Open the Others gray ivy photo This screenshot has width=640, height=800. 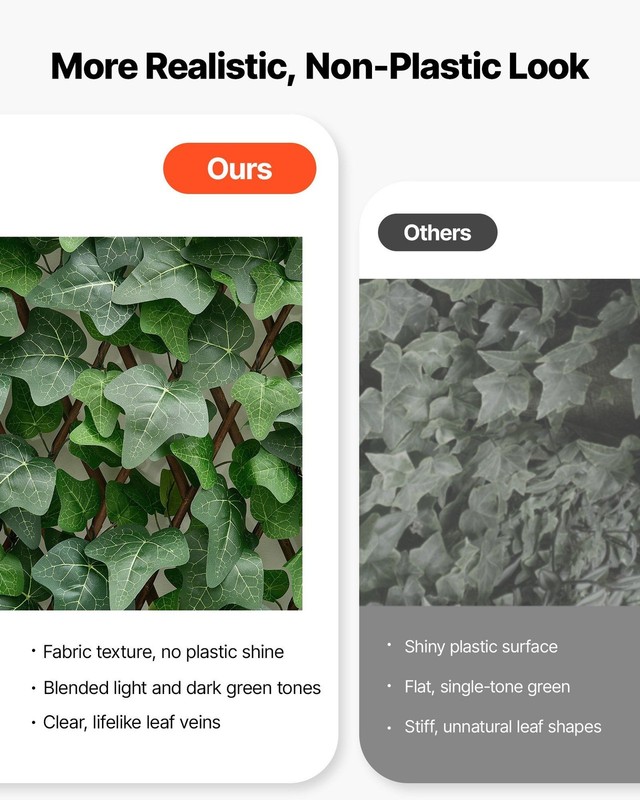[x=500, y=442]
